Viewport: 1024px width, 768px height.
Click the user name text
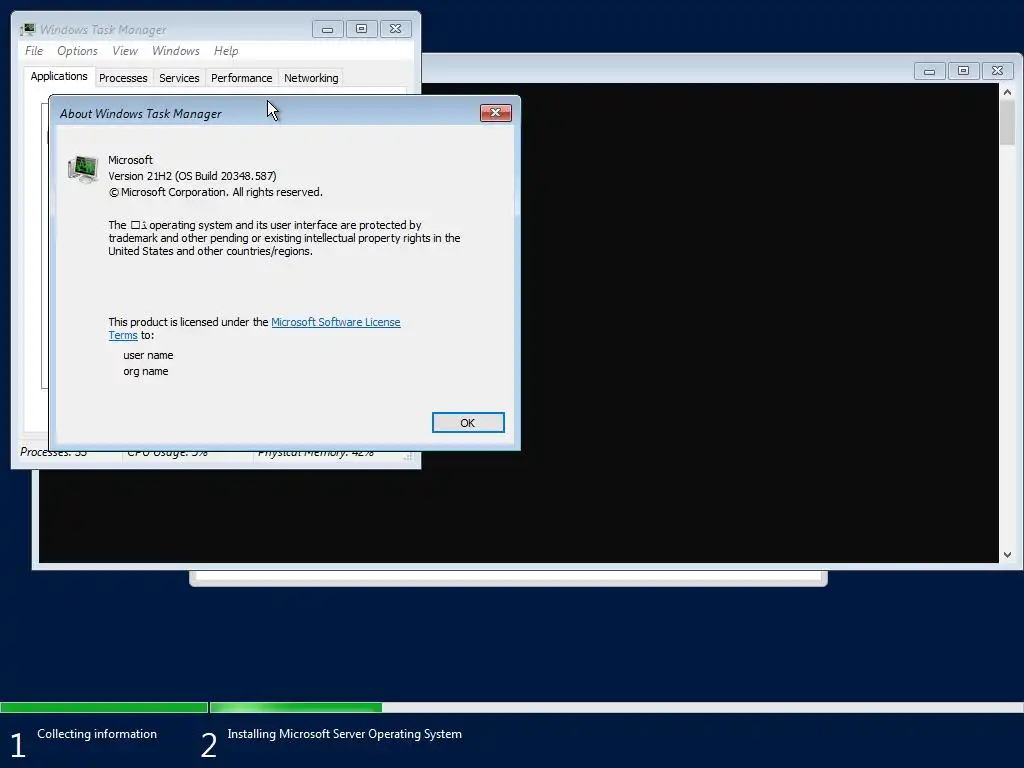(x=148, y=355)
